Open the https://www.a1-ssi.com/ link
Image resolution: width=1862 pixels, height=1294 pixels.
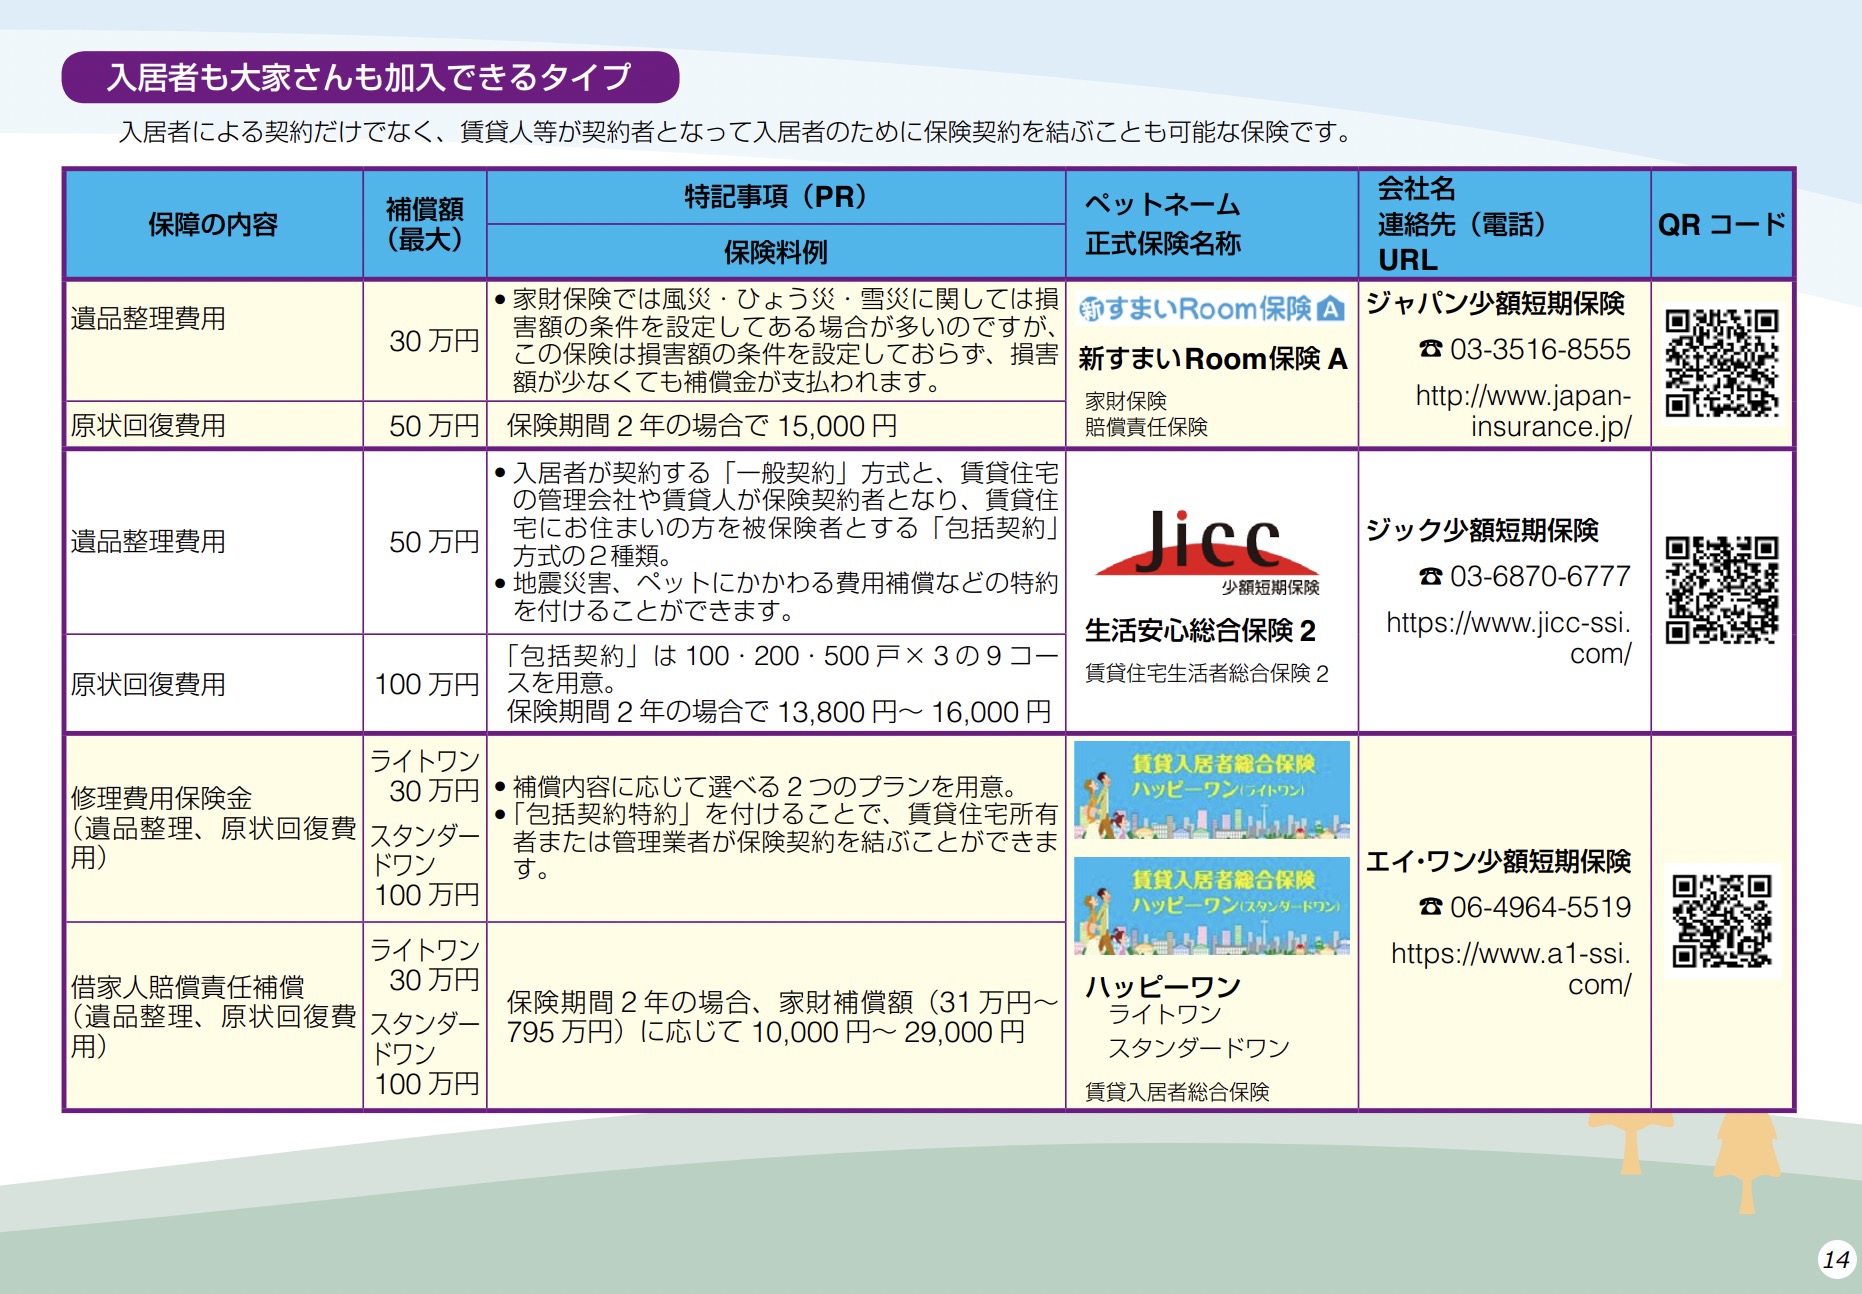pos(1510,969)
